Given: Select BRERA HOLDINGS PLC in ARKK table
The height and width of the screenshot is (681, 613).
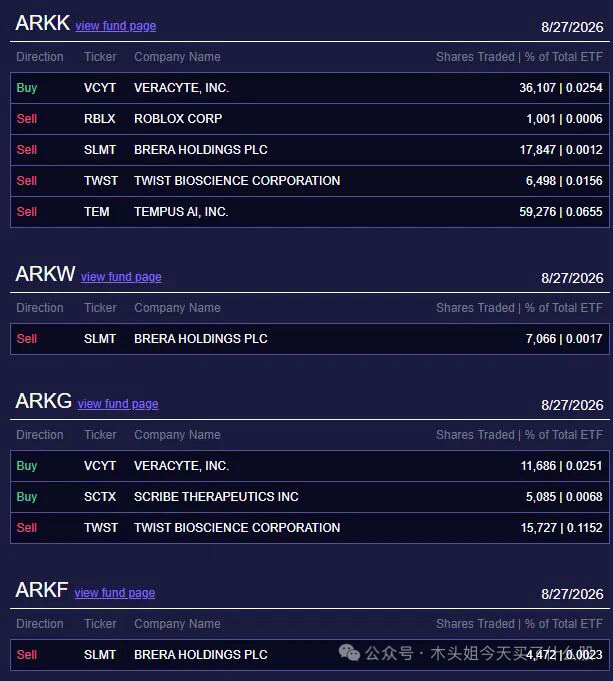Looking at the screenshot, I should point(201,149).
